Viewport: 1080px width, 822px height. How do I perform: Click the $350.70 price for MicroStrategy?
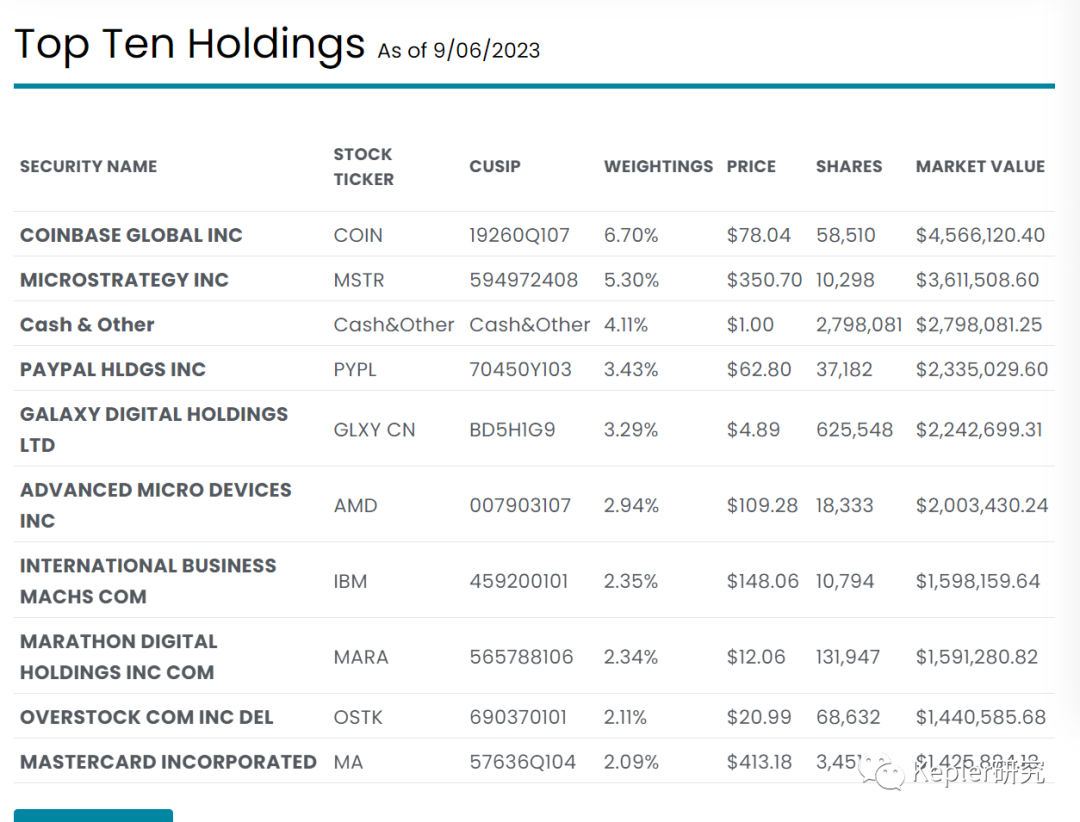(765, 280)
